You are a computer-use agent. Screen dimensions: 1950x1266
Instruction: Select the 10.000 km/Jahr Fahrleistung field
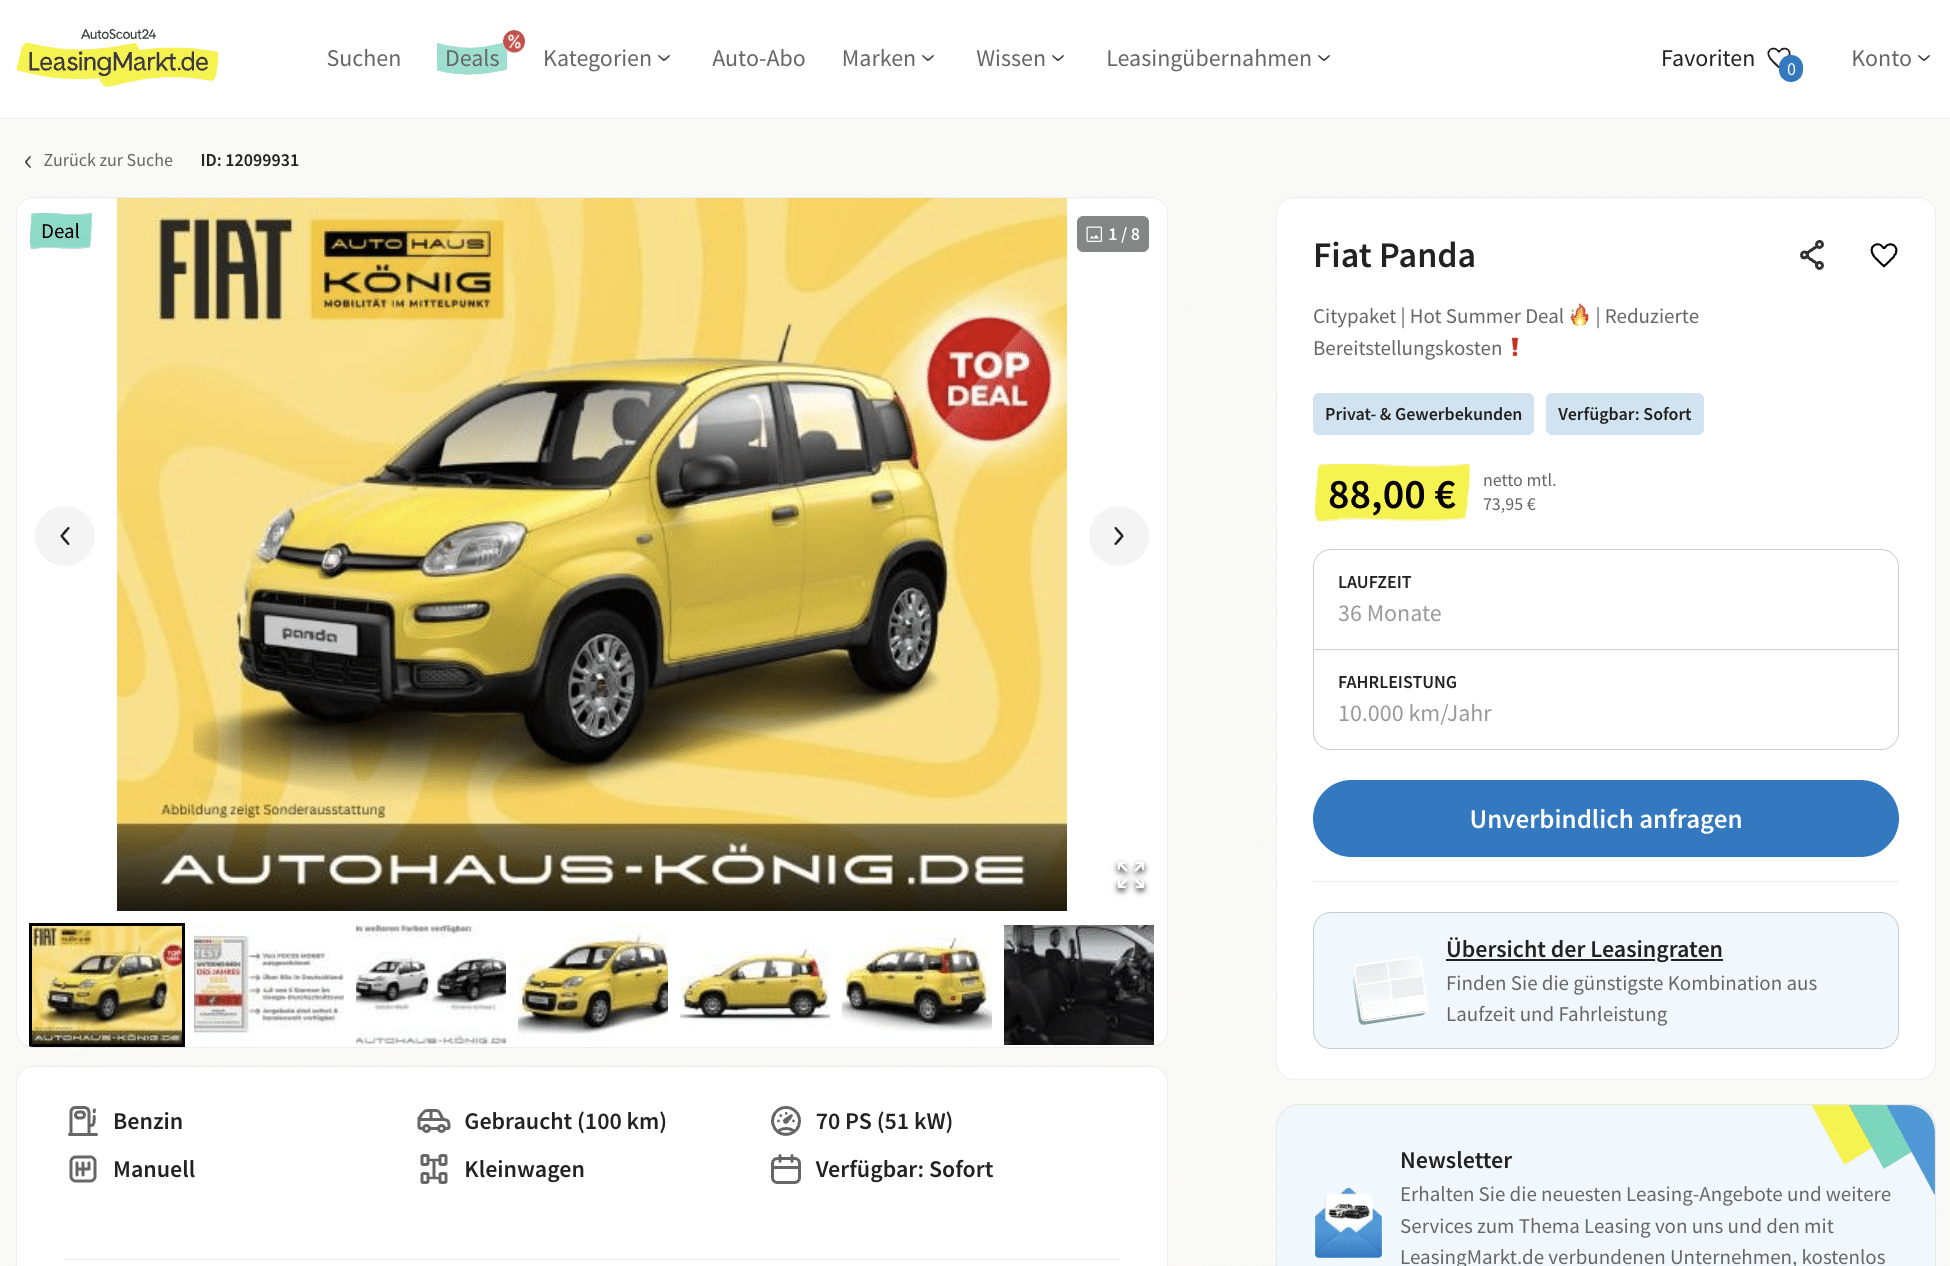(1605, 700)
